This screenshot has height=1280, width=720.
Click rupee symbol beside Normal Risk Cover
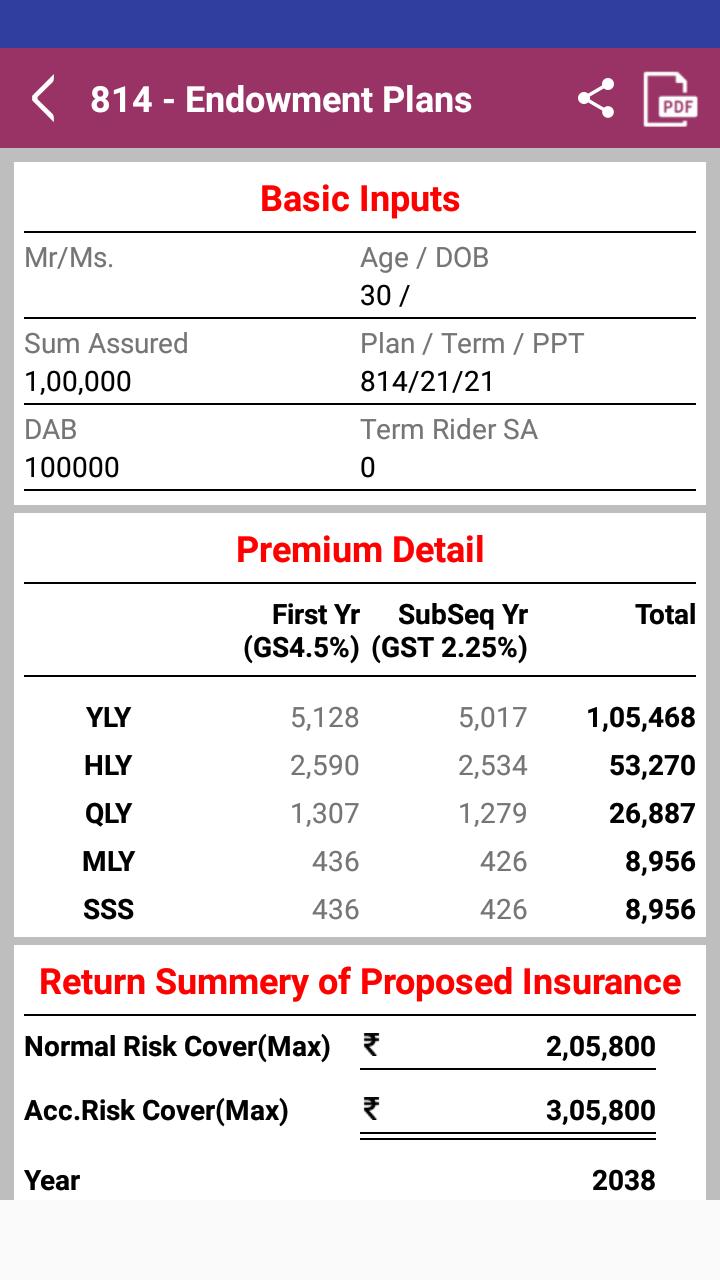coord(371,1045)
